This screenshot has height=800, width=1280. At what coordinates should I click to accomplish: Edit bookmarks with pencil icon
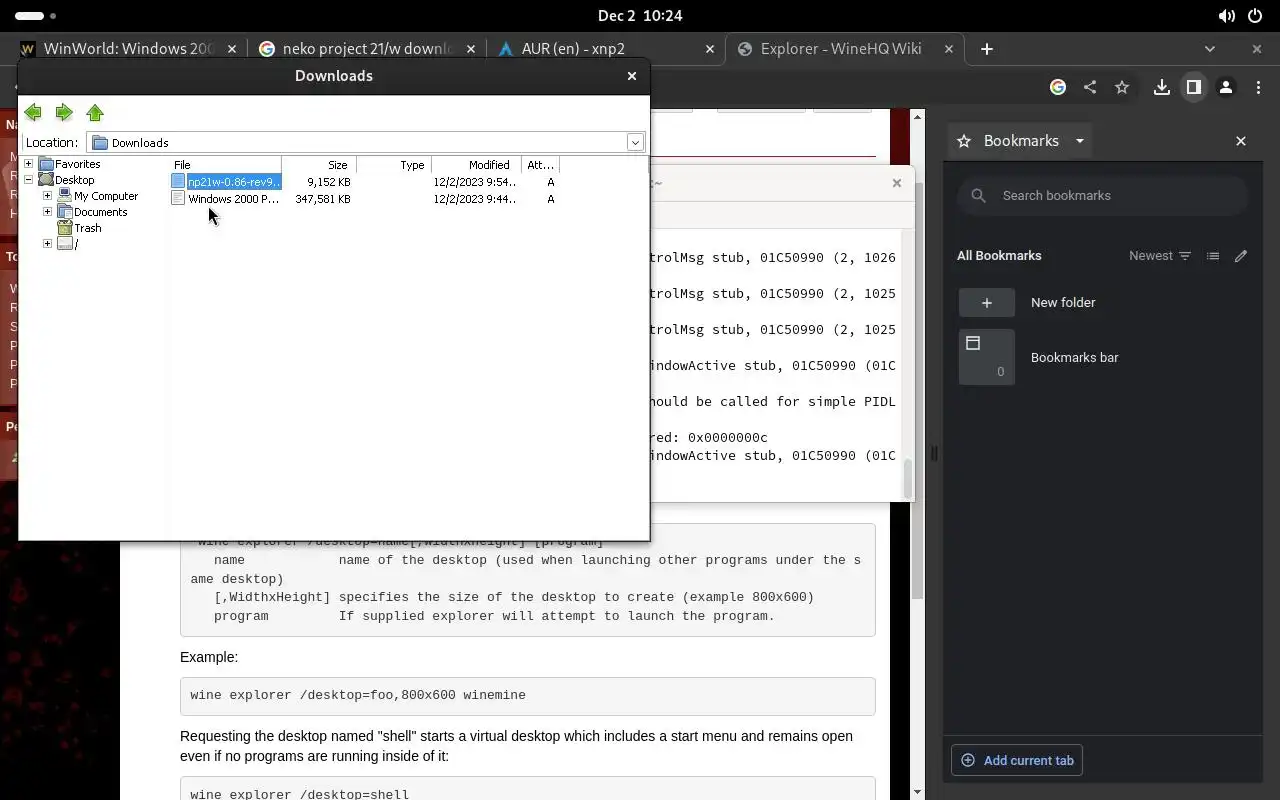tap(1241, 256)
